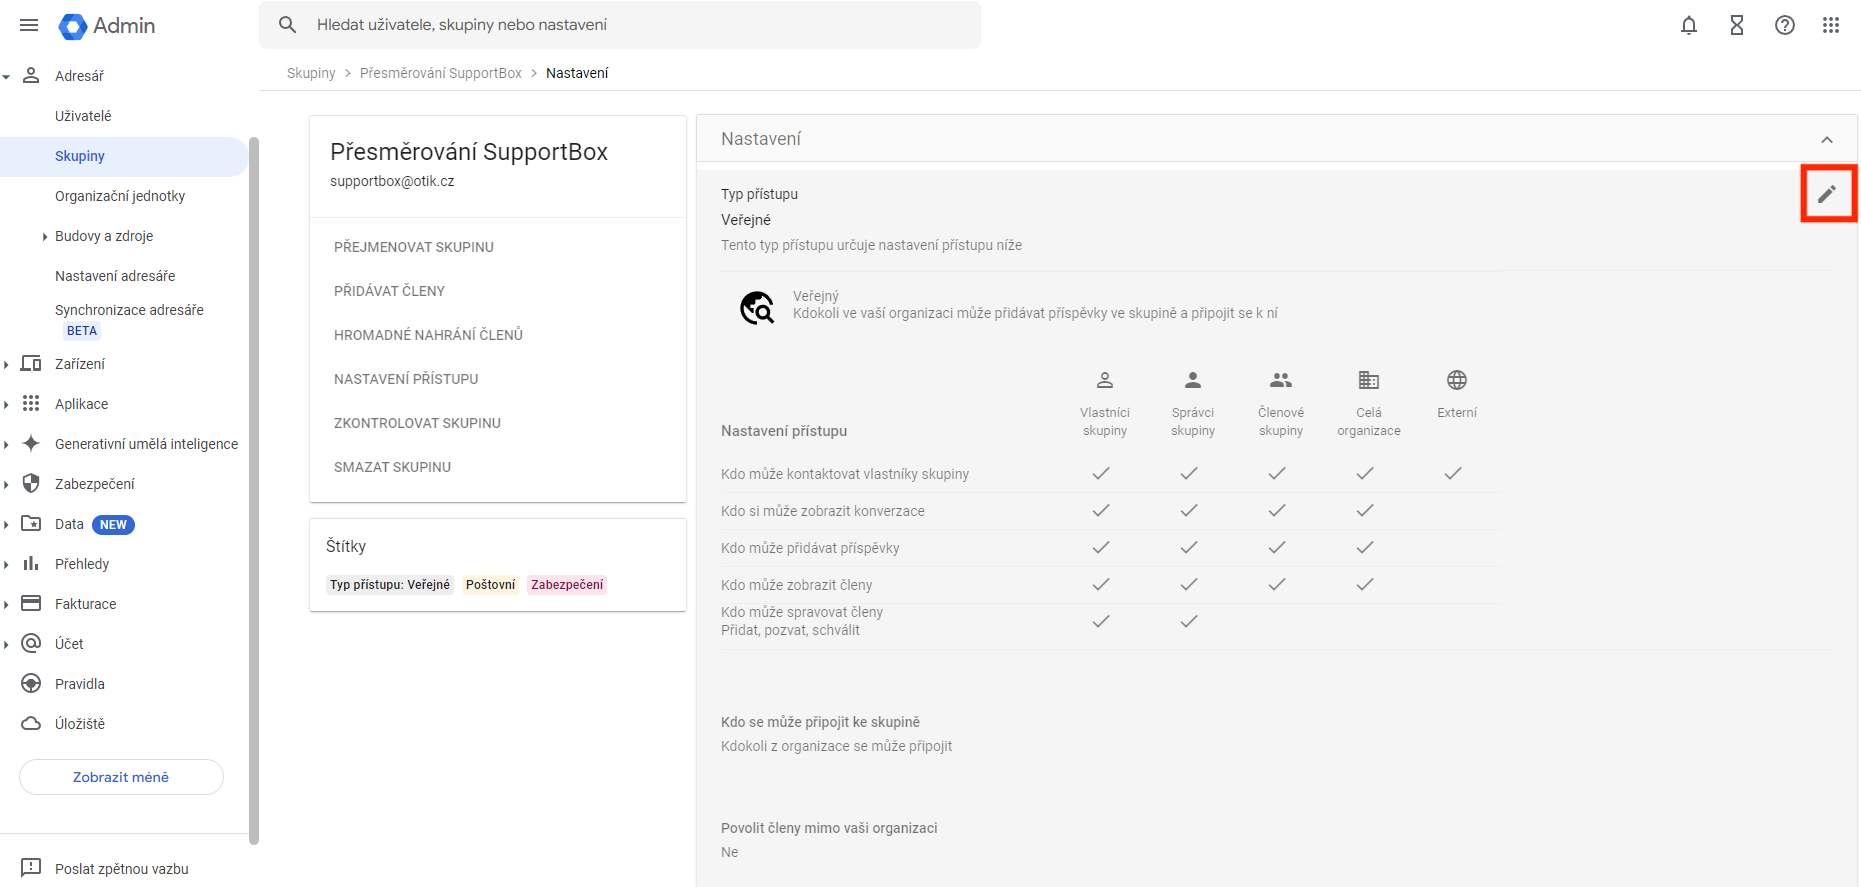Expand the Data section arrow
The height and width of the screenshot is (887, 1861).
coord(6,525)
